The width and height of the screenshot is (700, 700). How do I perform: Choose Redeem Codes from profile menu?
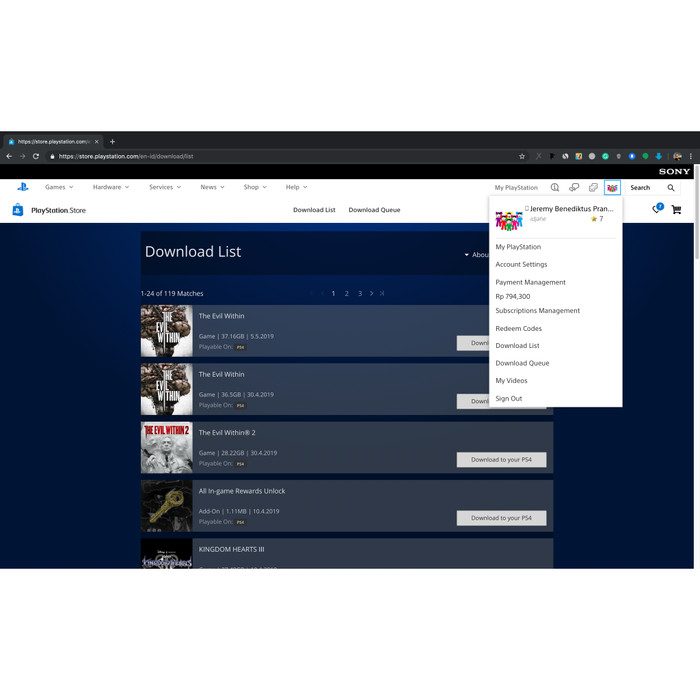pos(518,328)
